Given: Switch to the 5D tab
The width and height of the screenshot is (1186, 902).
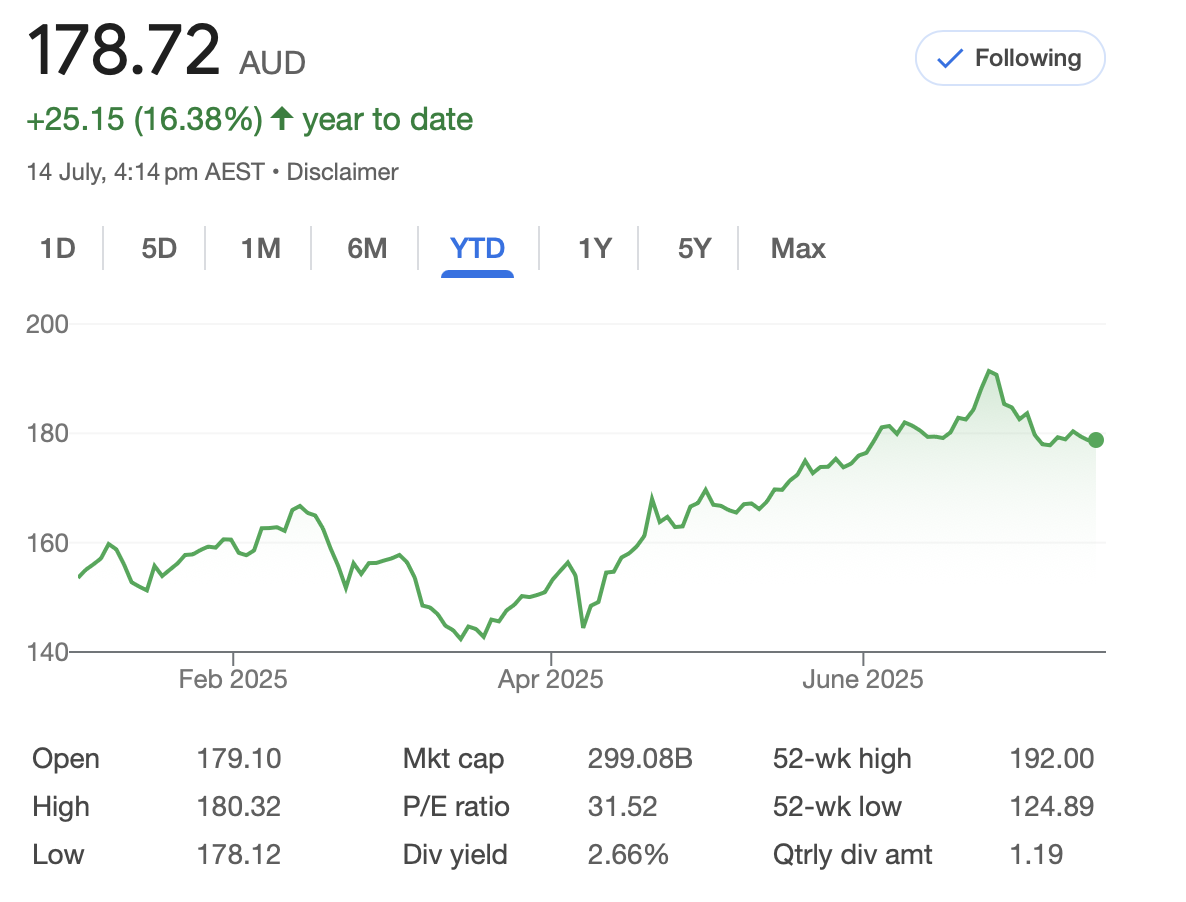Looking at the screenshot, I should 159,248.
